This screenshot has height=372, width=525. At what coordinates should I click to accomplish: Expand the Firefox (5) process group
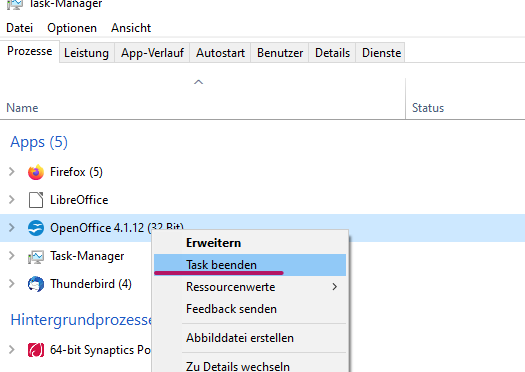12,172
